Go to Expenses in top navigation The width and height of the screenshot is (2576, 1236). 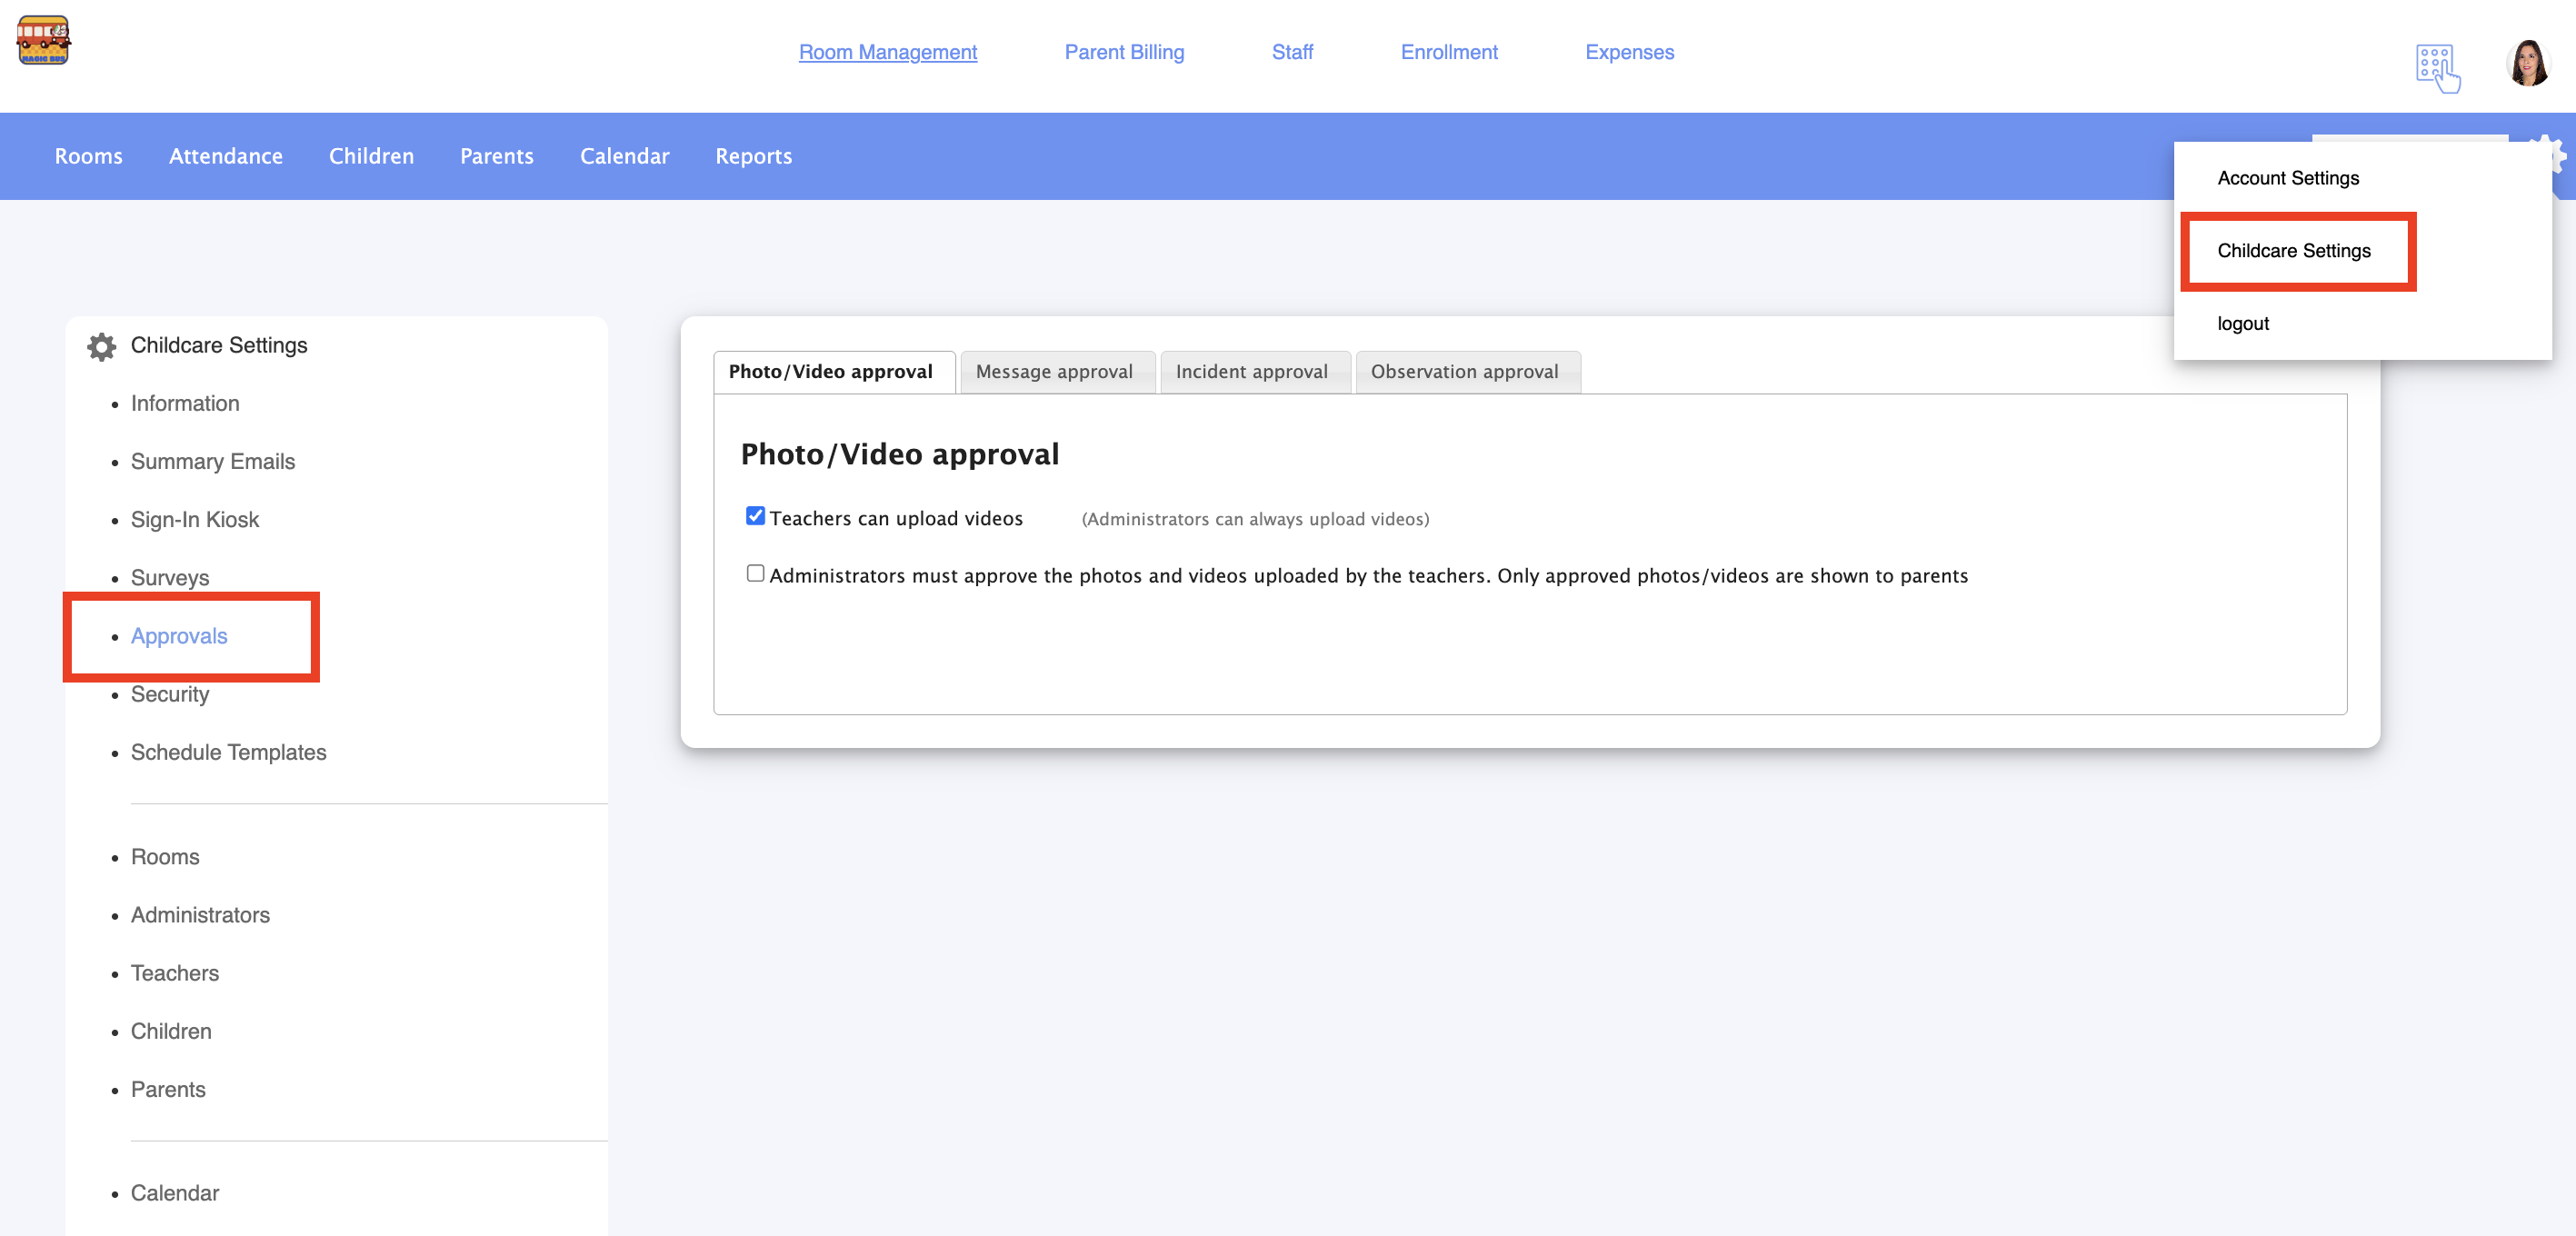pyautogui.click(x=1629, y=52)
